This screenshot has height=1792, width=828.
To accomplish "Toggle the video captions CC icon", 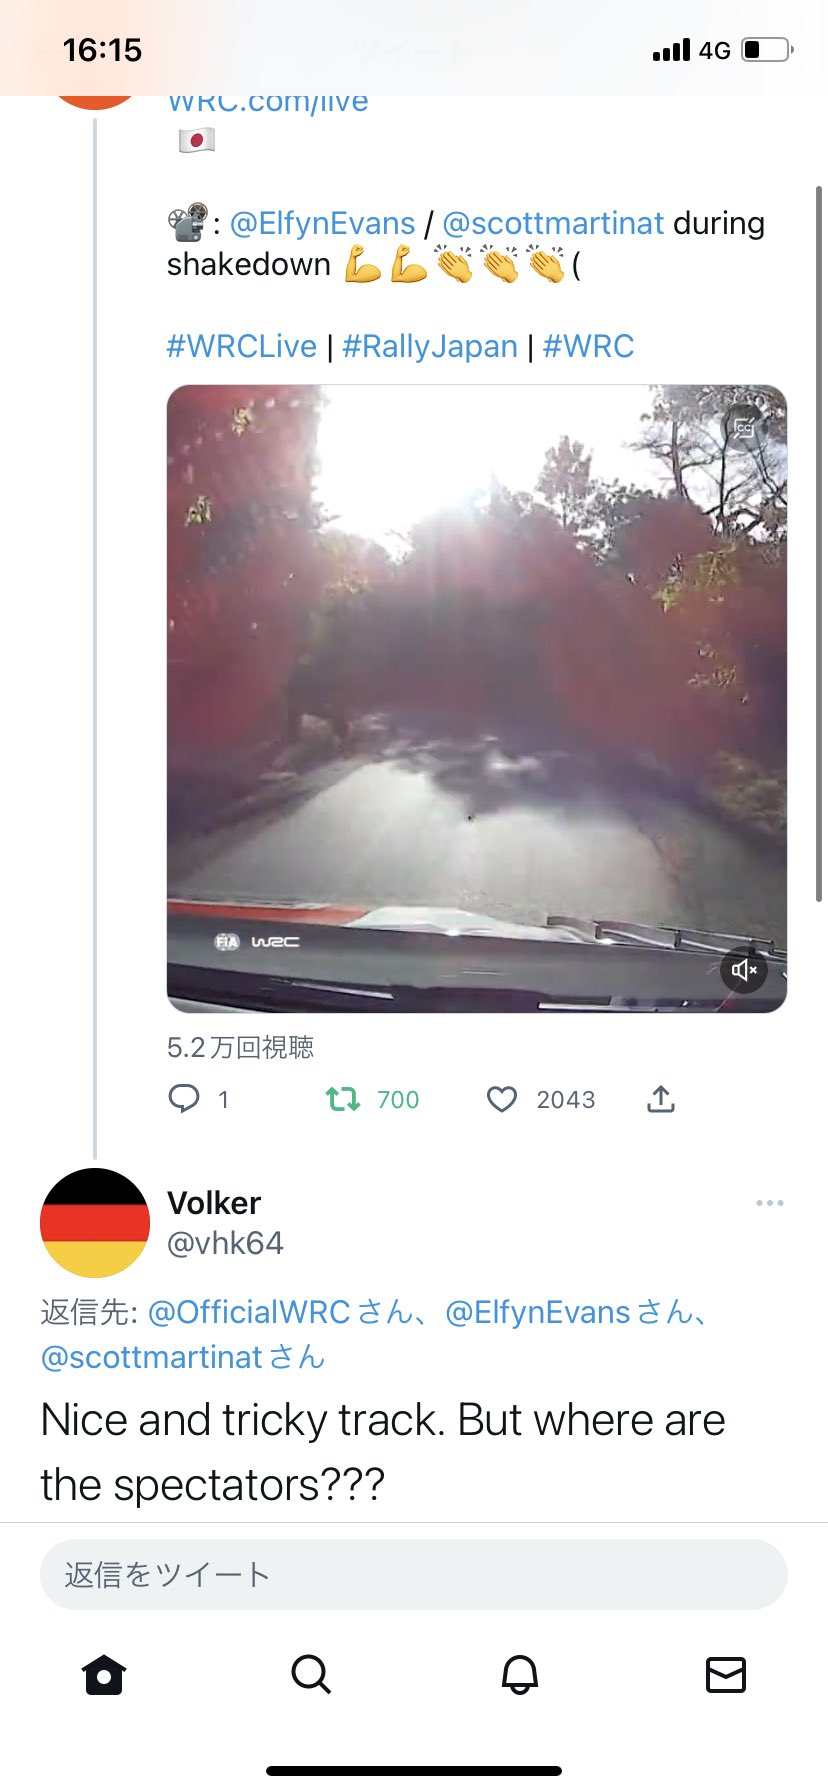I will [743, 428].
